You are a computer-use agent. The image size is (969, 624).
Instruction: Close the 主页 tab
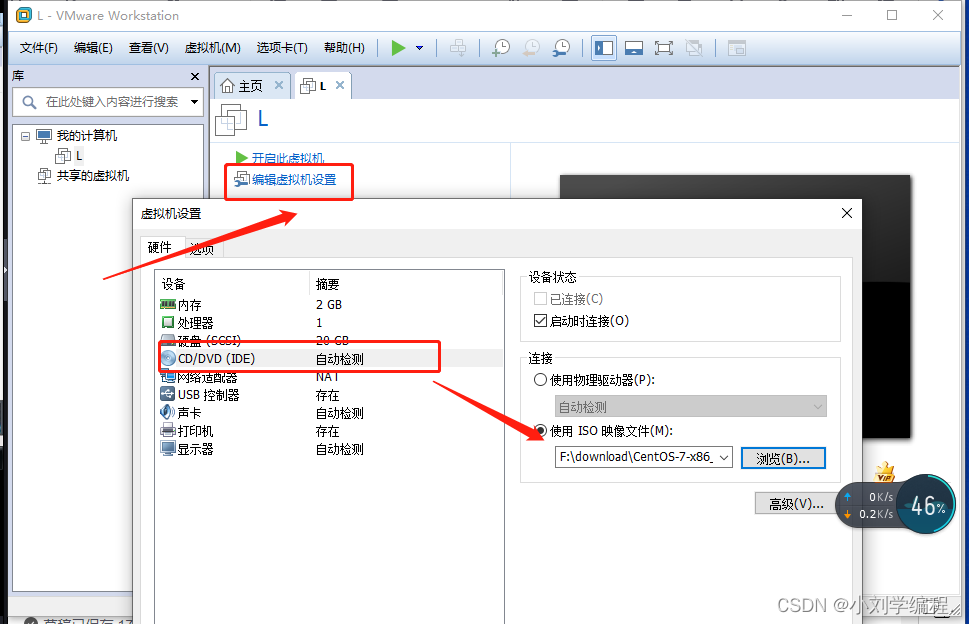point(279,85)
